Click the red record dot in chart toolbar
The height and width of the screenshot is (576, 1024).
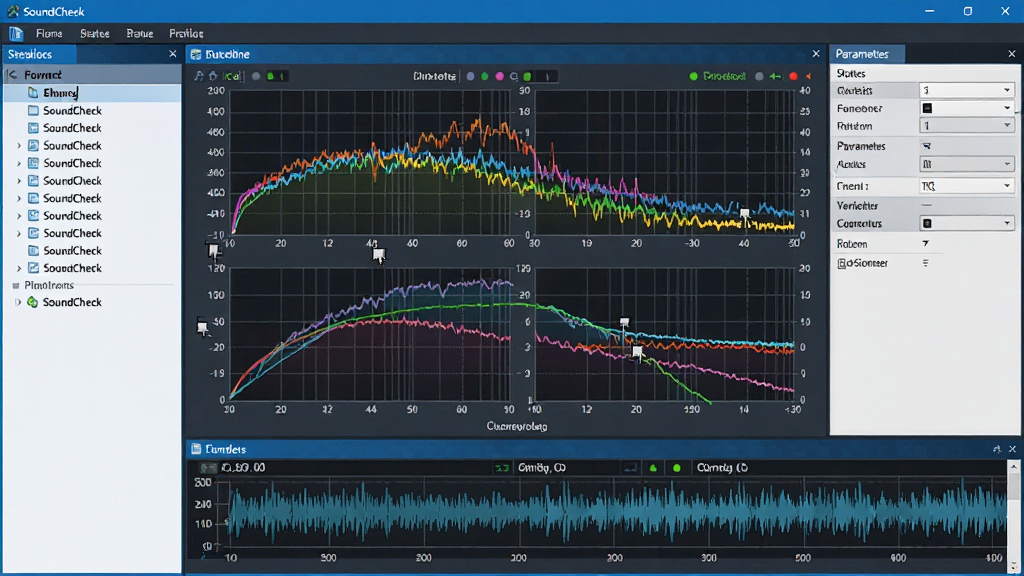(793, 76)
